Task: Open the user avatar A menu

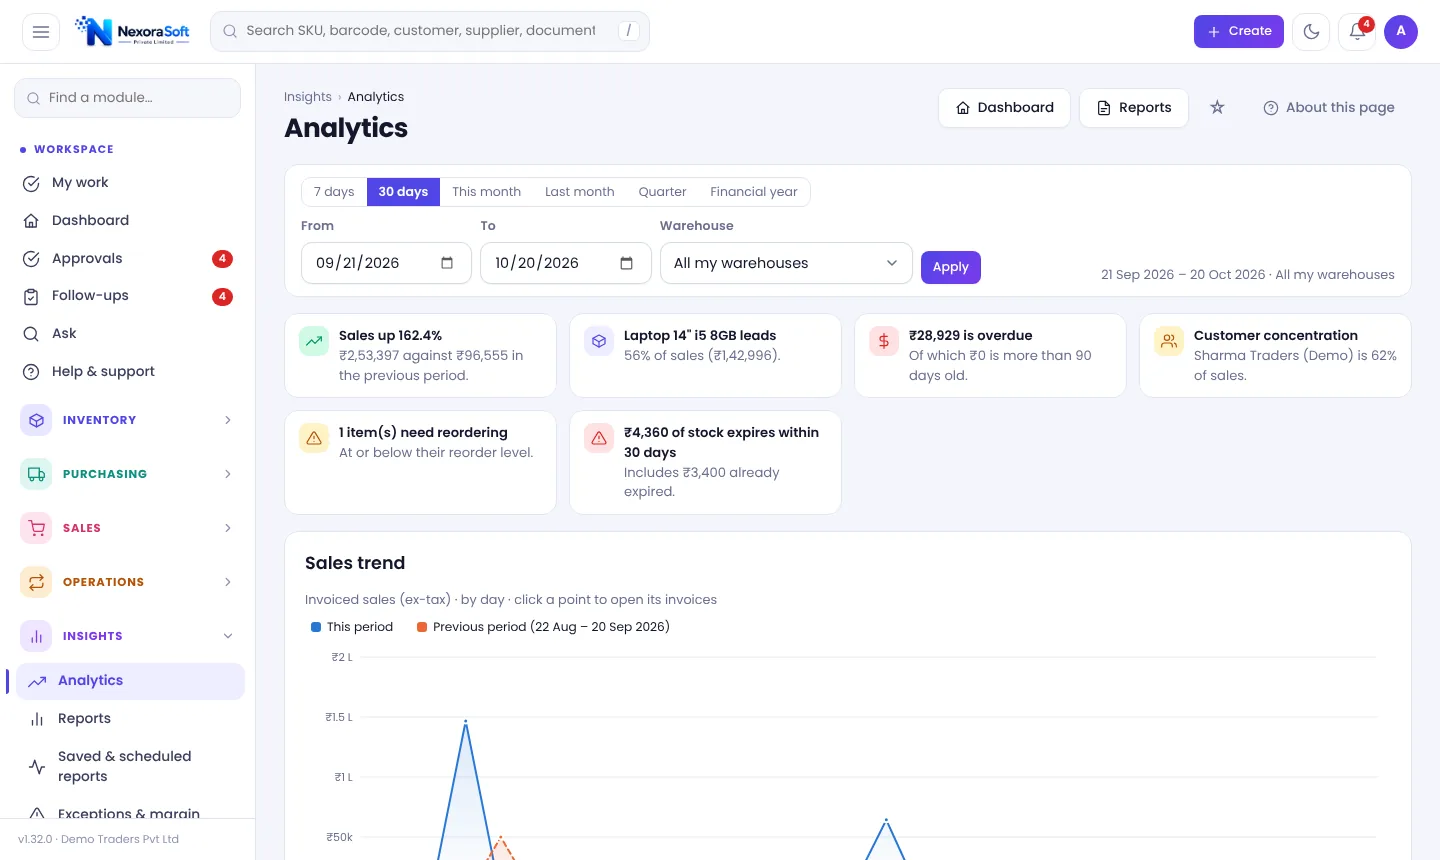Action: click(x=1401, y=32)
